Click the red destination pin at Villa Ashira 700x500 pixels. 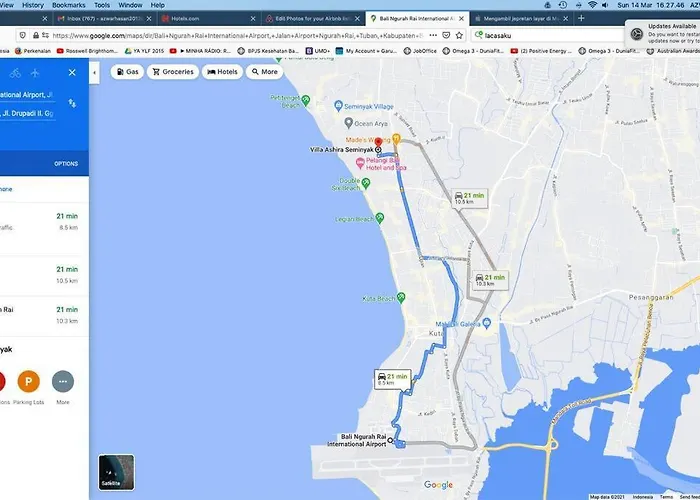click(378, 143)
